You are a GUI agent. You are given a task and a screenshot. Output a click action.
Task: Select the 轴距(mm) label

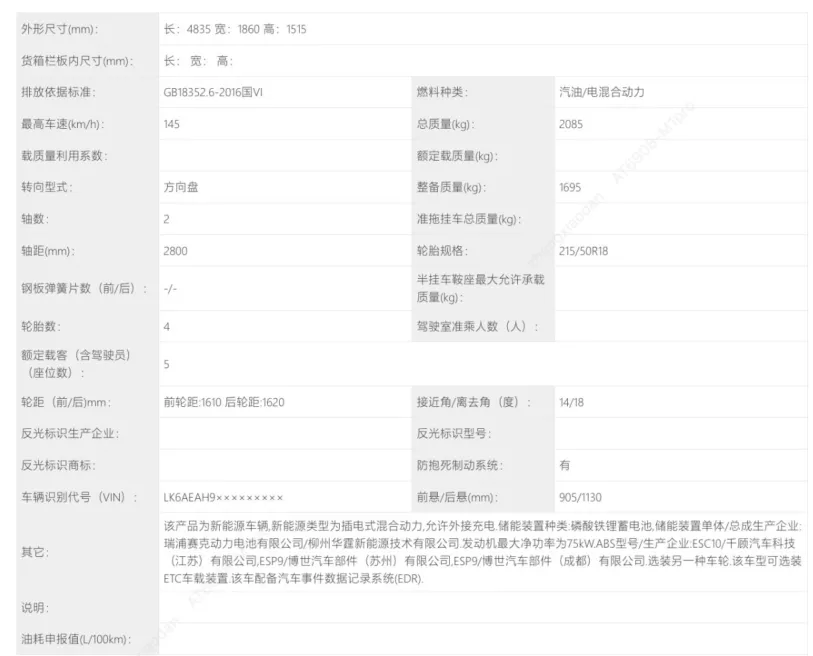click(x=48, y=251)
